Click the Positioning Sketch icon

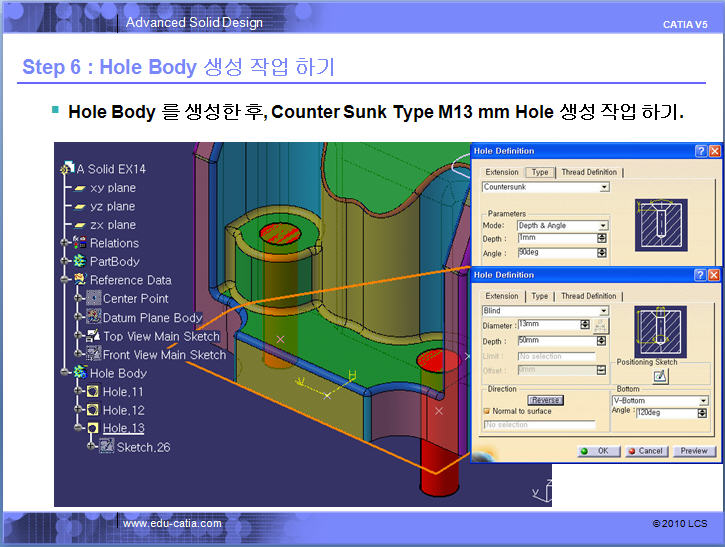click(660, 376)
